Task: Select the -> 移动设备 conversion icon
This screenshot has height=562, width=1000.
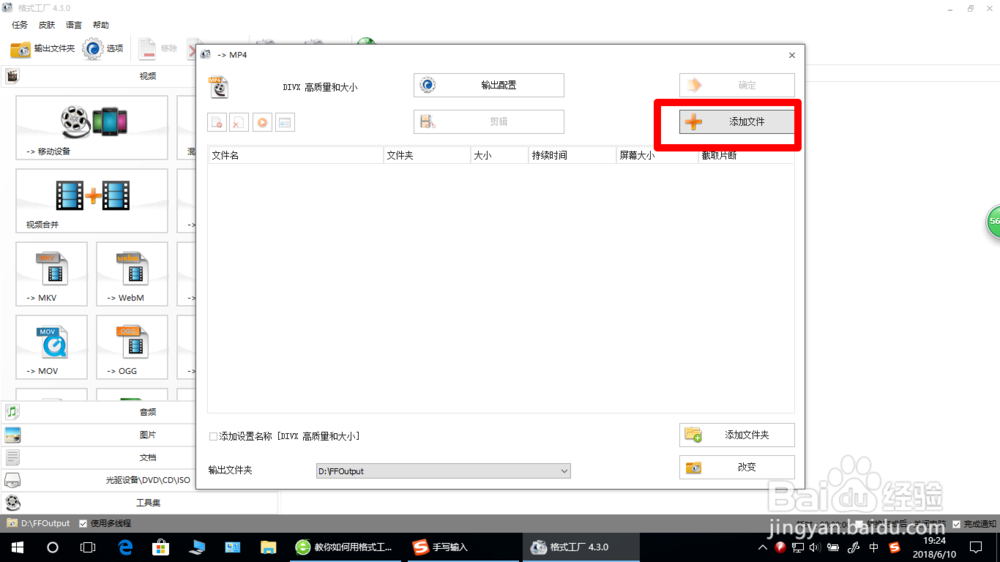Action: (92, 128)
